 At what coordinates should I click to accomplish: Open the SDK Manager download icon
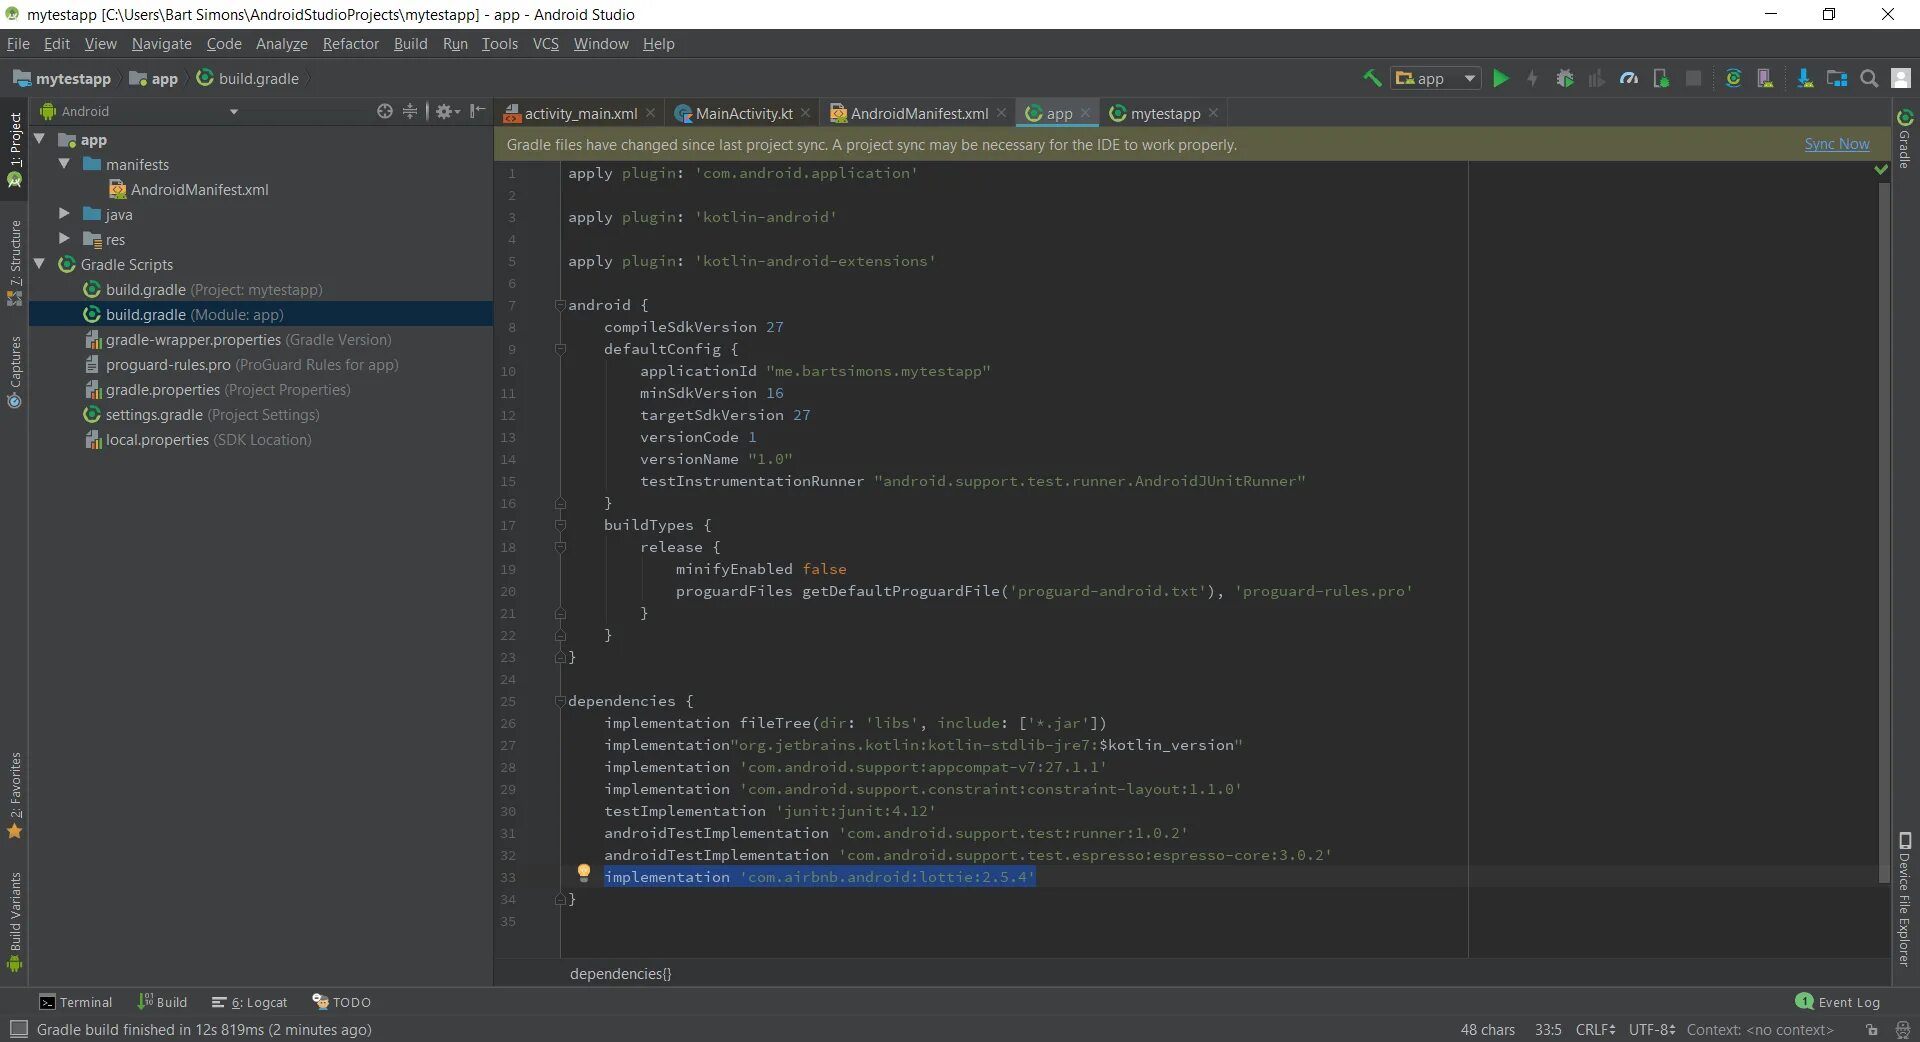point(1804,78)
